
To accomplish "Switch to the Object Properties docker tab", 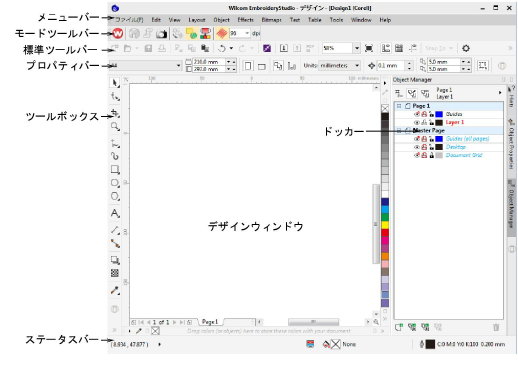I will pos(511,145).
